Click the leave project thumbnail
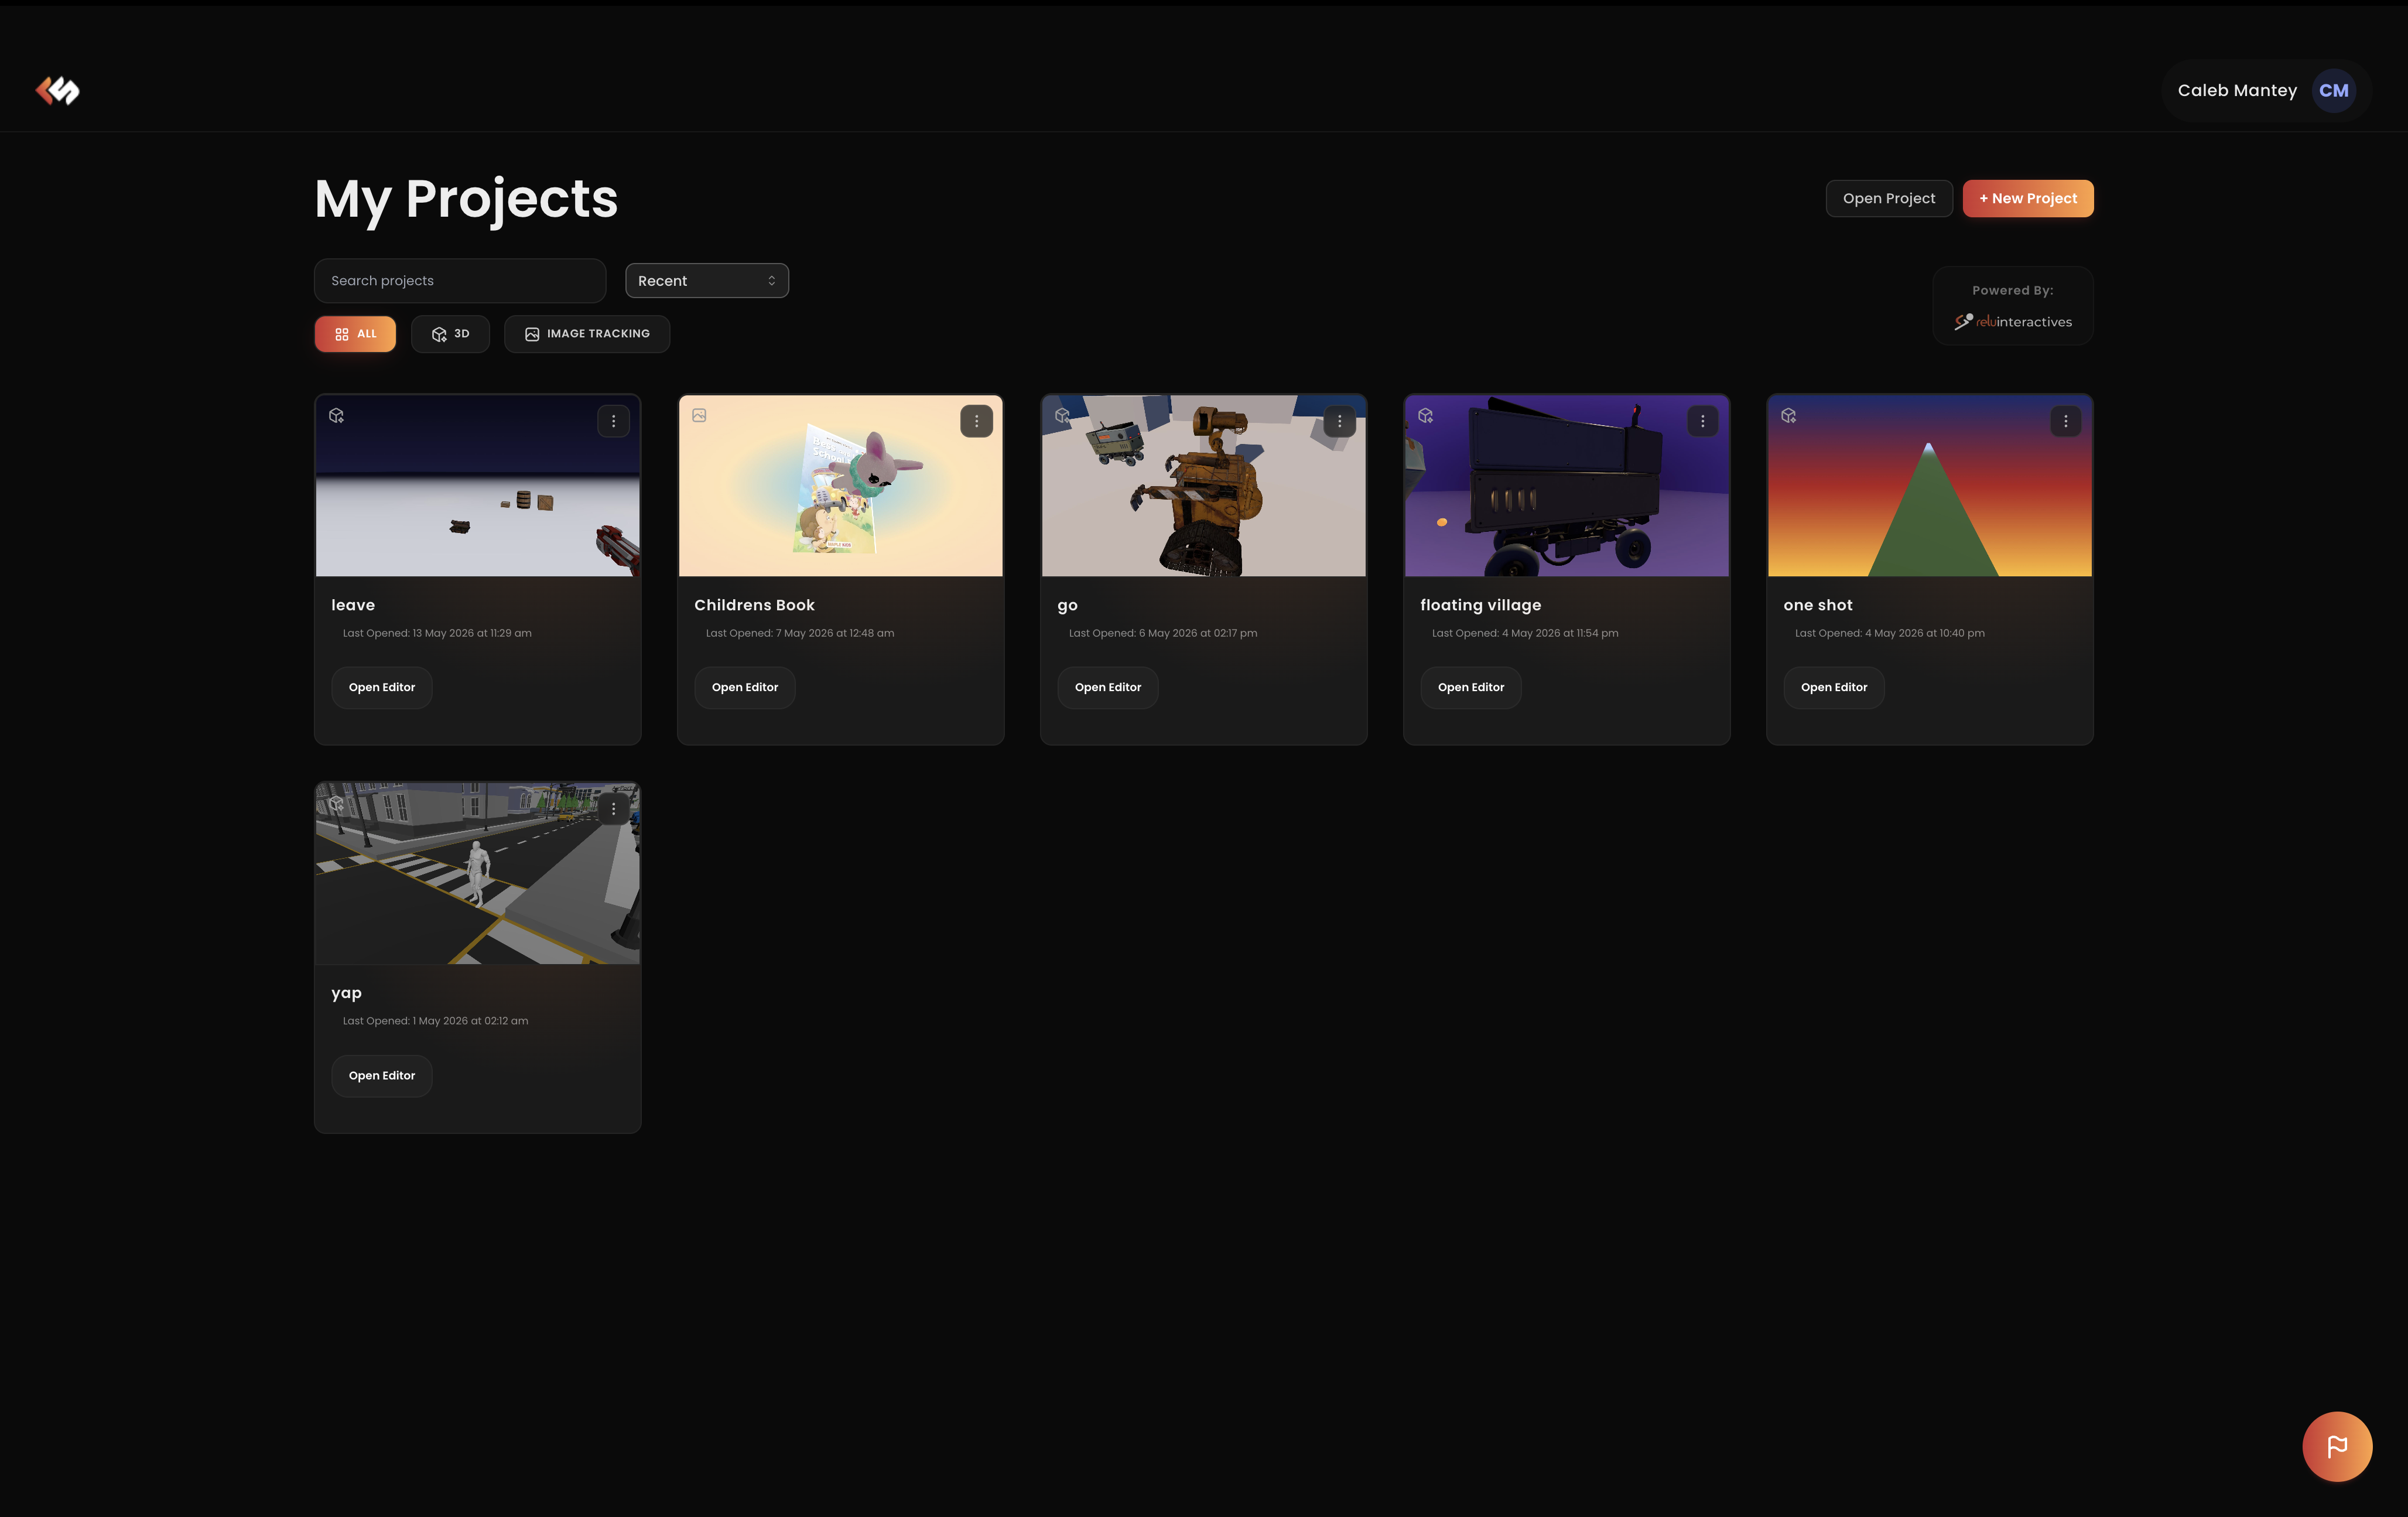The width and height of the screenshot is (2408, 1517). pos(477,486)
